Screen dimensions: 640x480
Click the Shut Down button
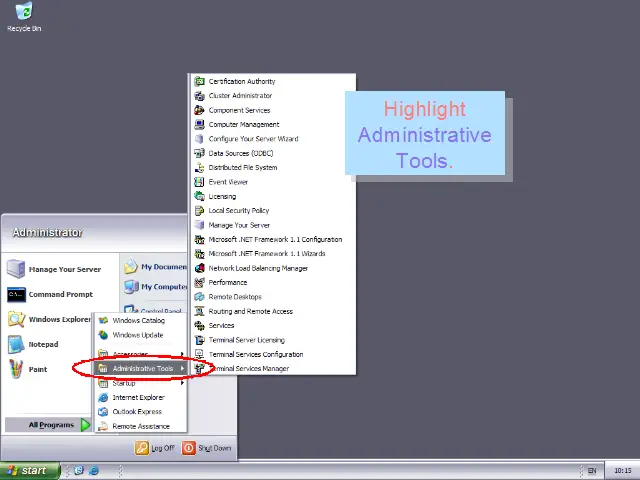click(x=189, y=448)
